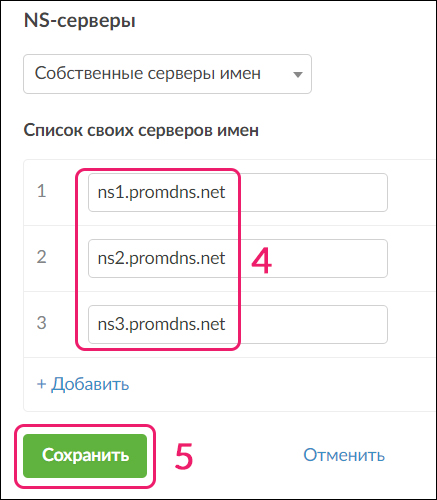
Task: Click the "NS-серверы" section heading
Action: tap(80, 21)
